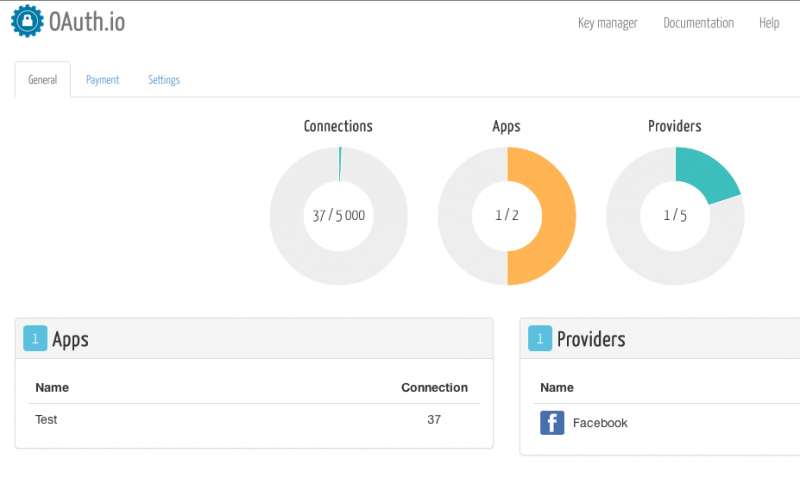Click the Connection column header
Viewport: 800px width, 497px height.
434,387
